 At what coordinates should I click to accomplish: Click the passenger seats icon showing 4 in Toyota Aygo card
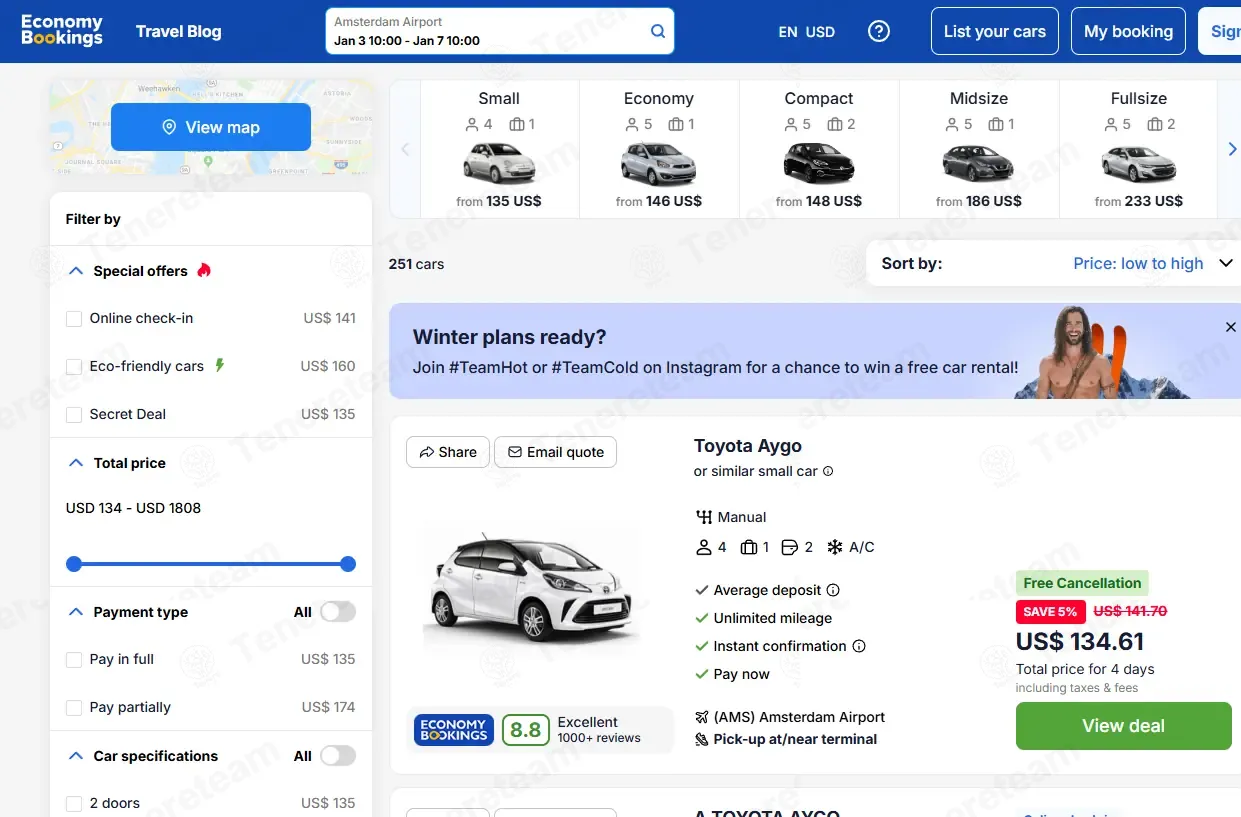coord(704,547)
